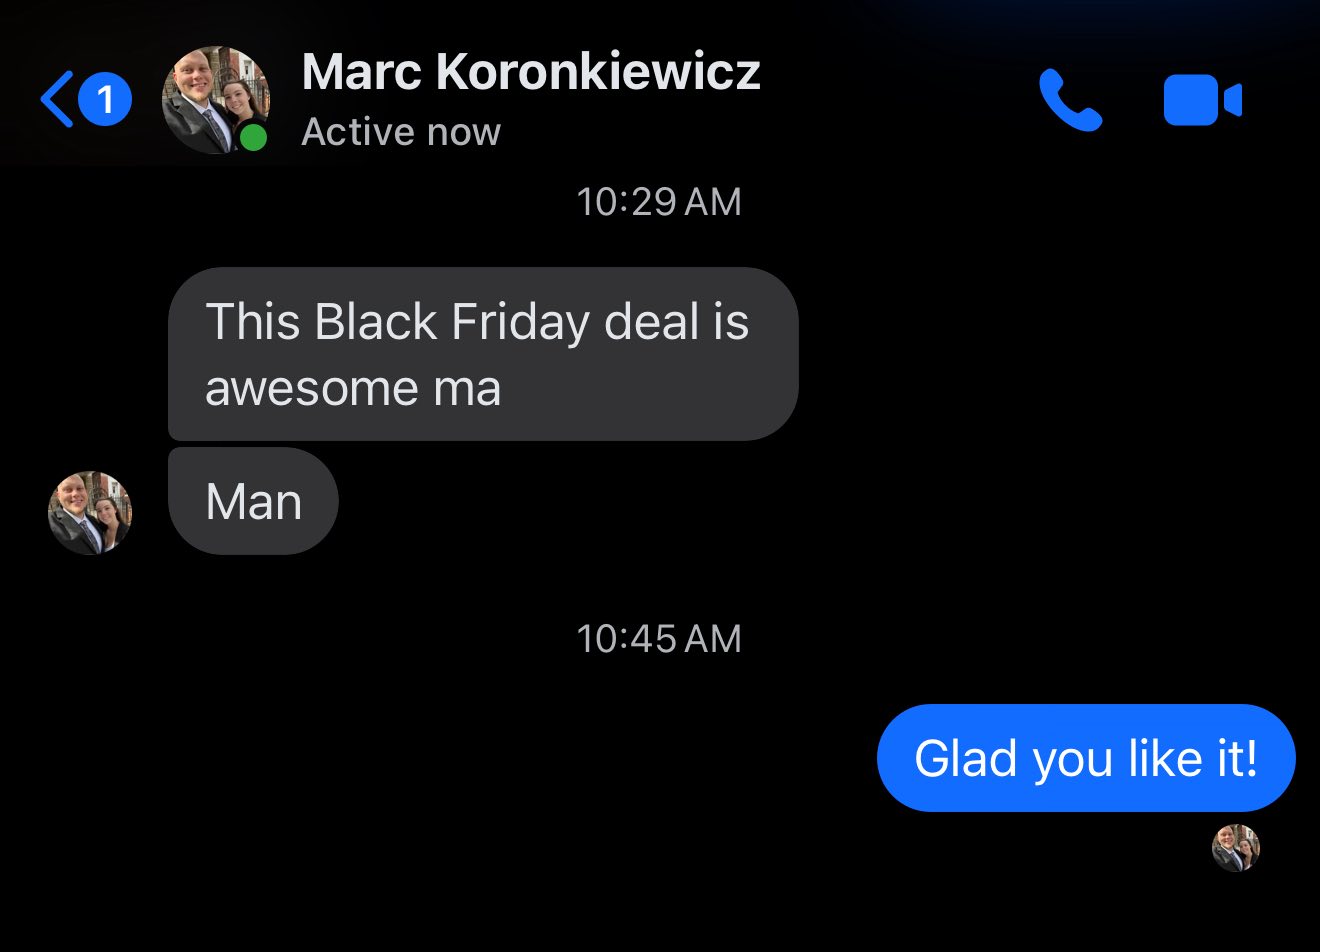Select the 10:29 AM timestamp
Screen dimensions: 1320x952
pyautogui.click(x=659, y=202)
